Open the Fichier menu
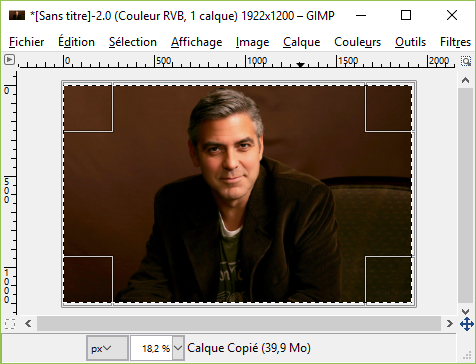 (27, 42)
